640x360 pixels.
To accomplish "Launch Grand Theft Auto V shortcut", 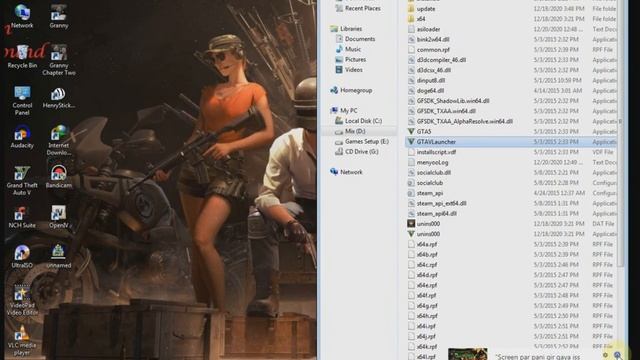I will point(22,180).
